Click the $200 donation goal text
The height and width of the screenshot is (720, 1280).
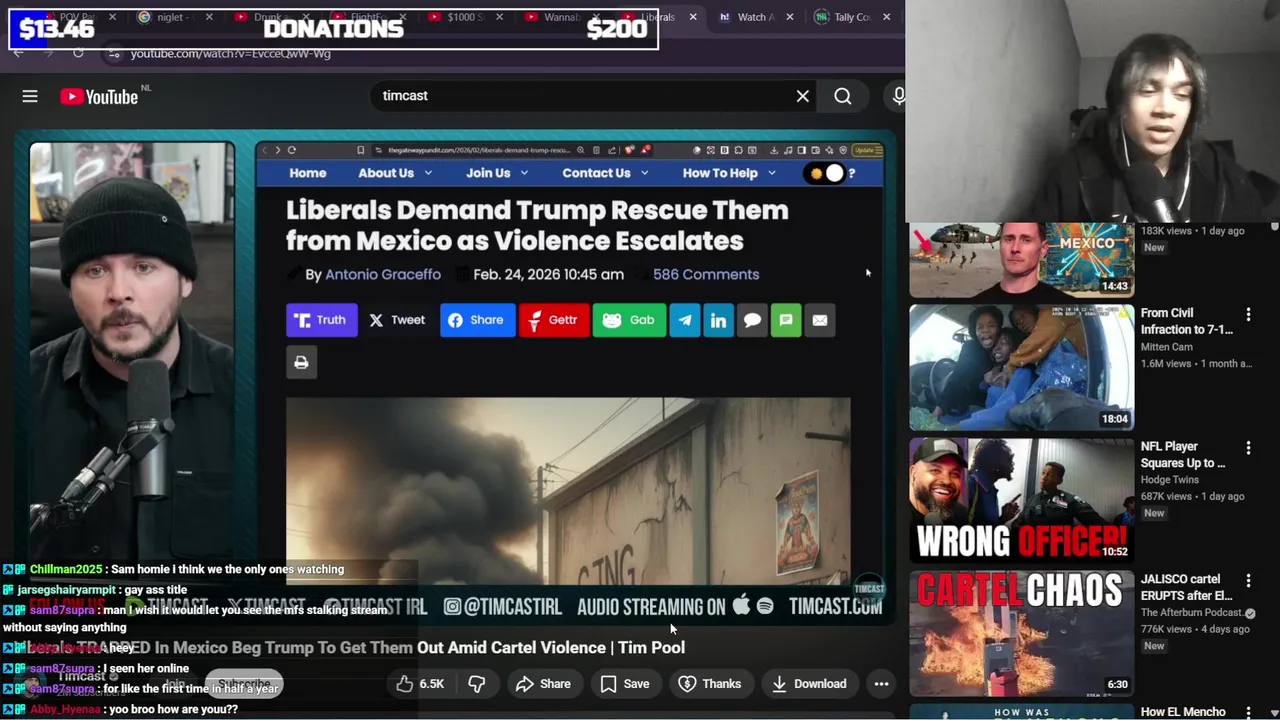pyautogui.click(x=617, y=29)
